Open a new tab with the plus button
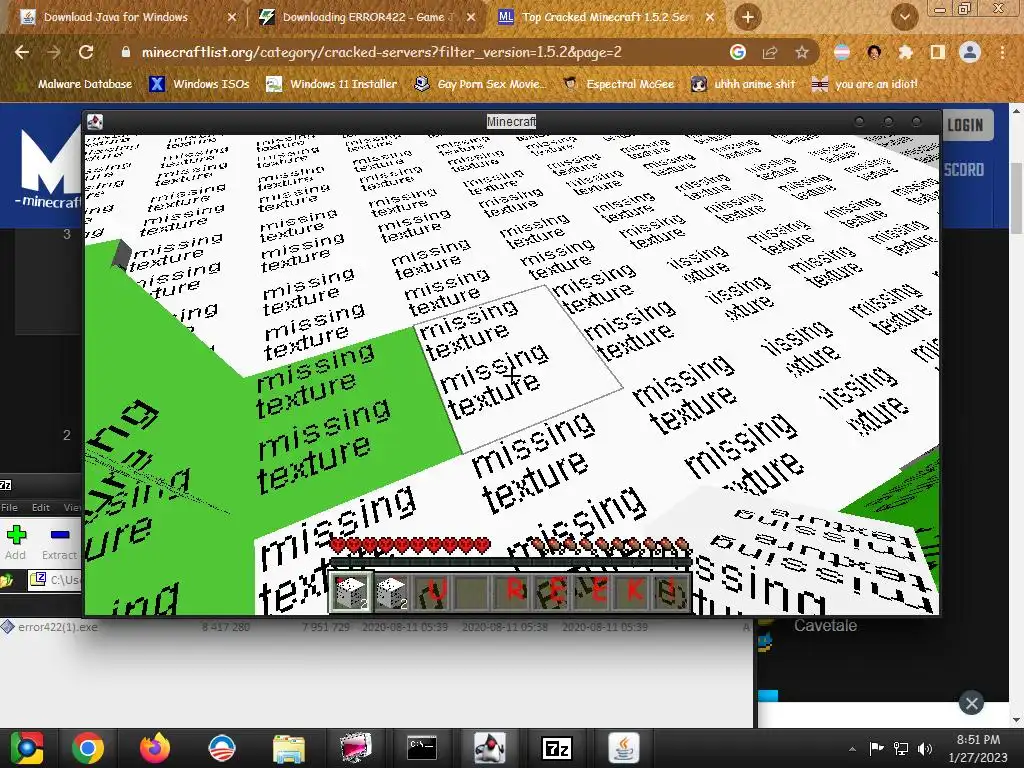The image size is (1024, 768). 748,18
